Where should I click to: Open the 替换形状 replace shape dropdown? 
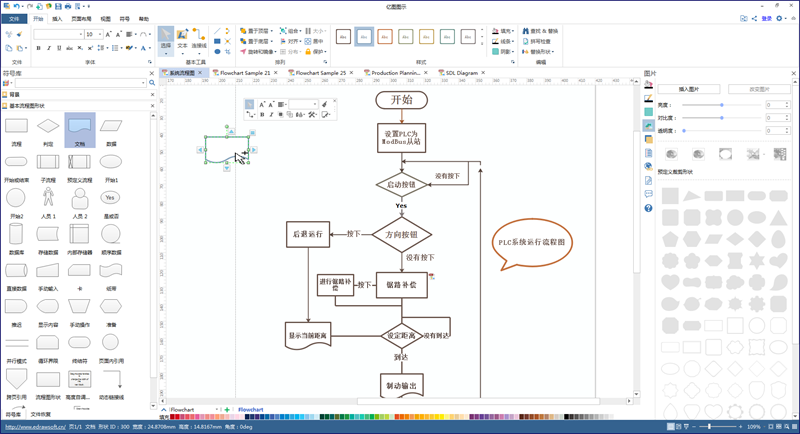click(538, 52)
